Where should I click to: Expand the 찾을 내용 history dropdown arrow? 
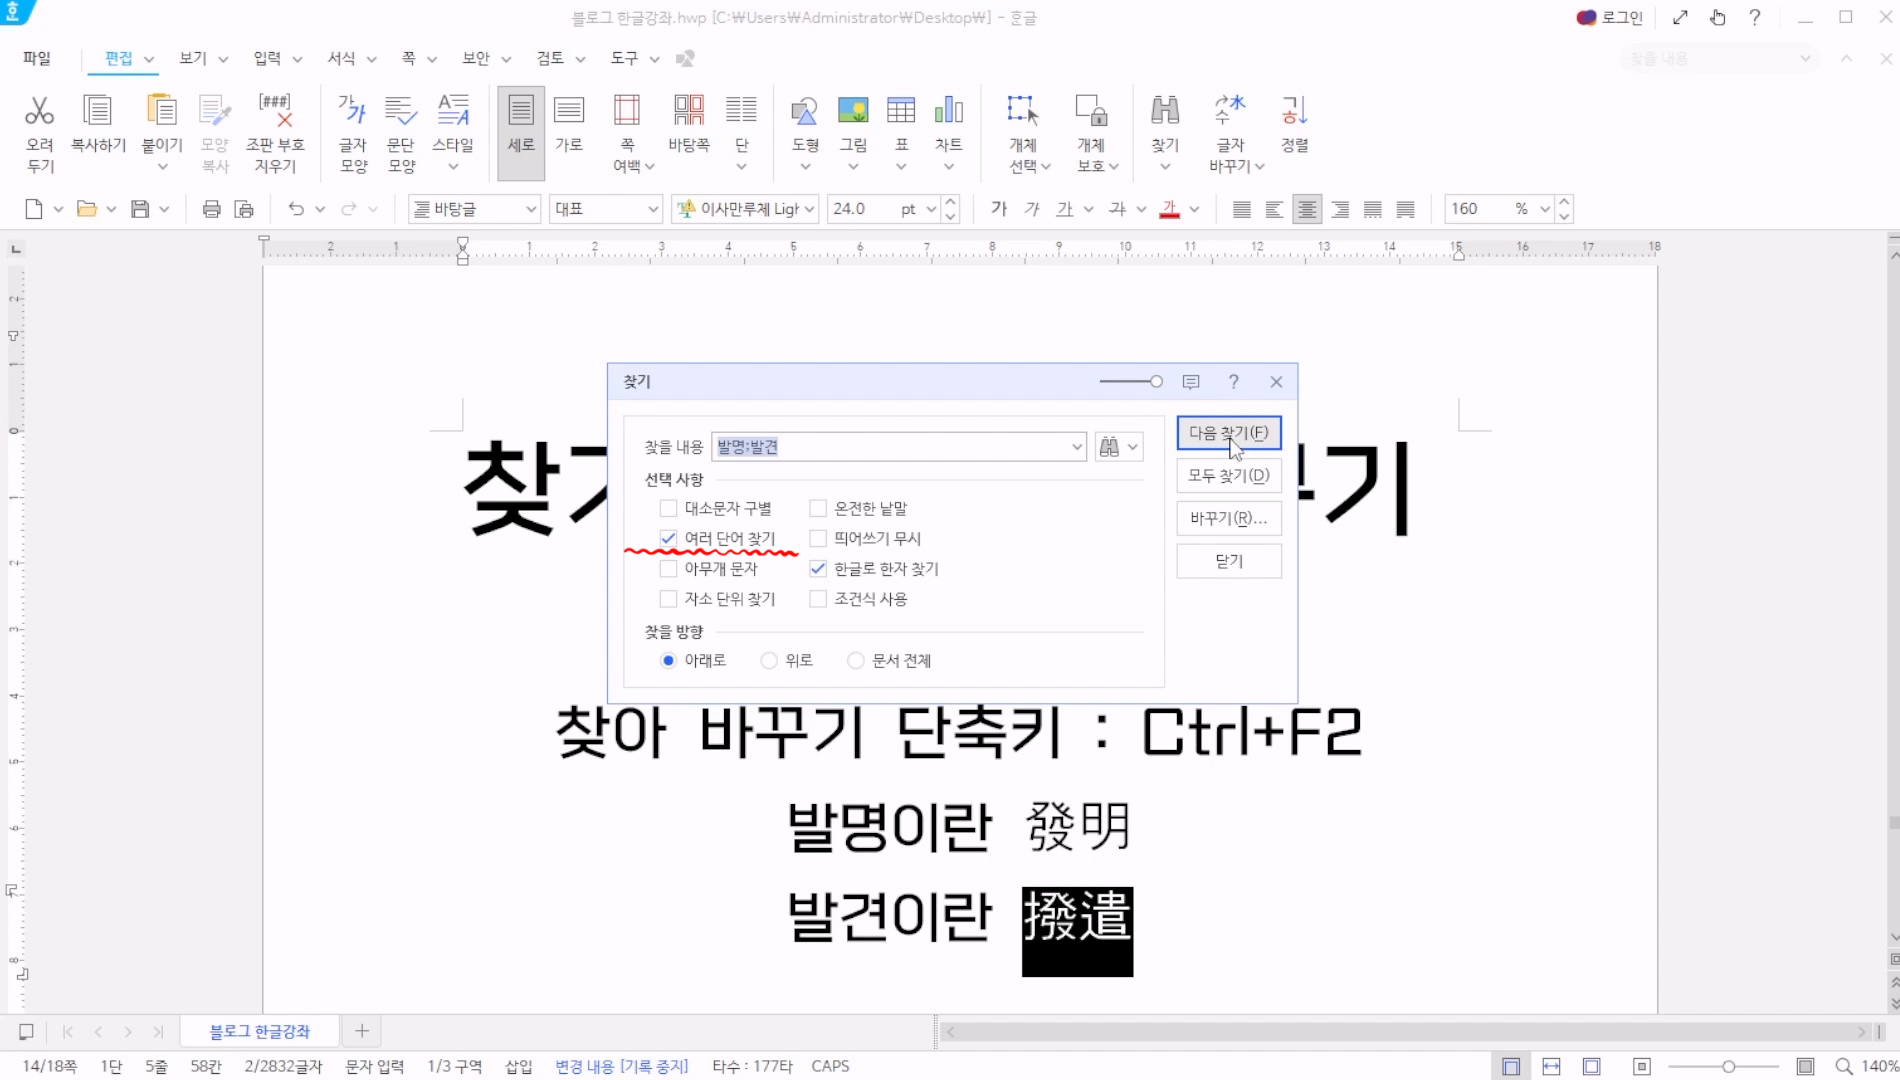click(x=1076, y=447)
